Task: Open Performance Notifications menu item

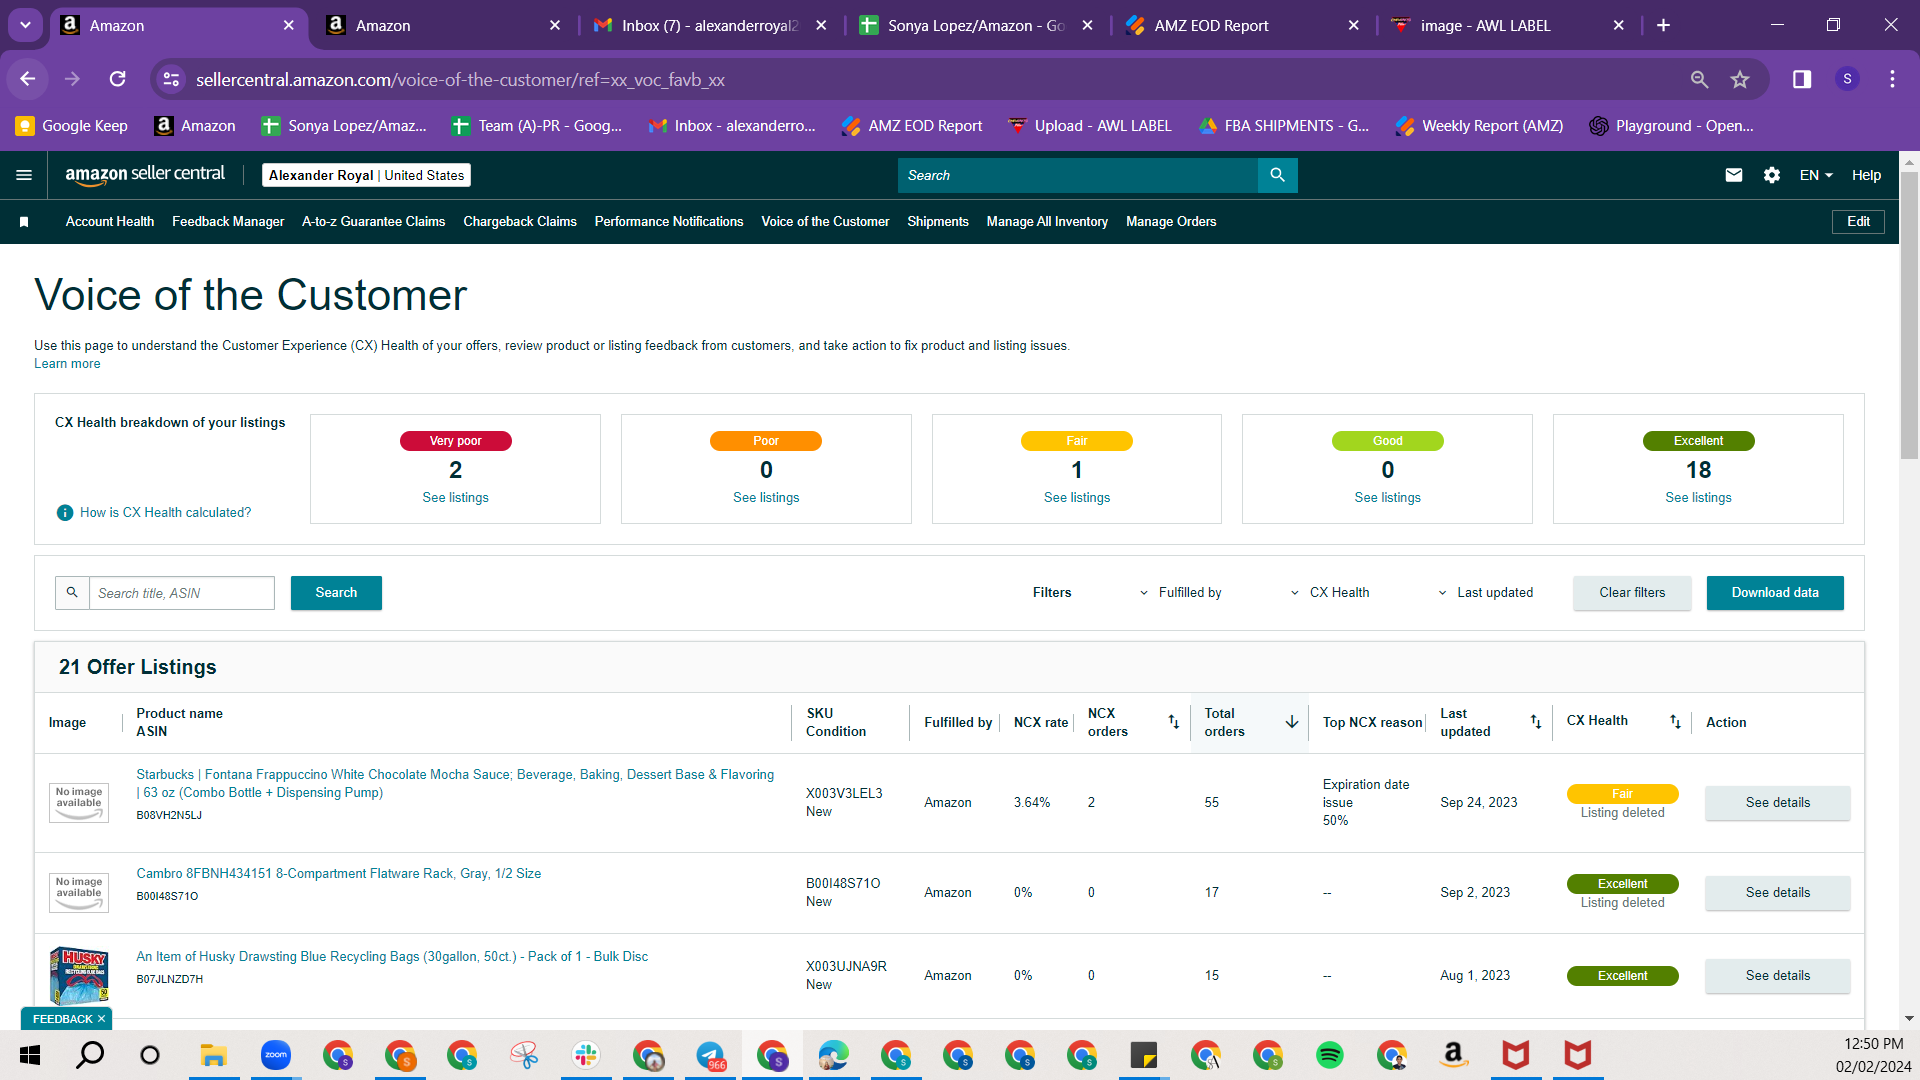Action: 669,222
